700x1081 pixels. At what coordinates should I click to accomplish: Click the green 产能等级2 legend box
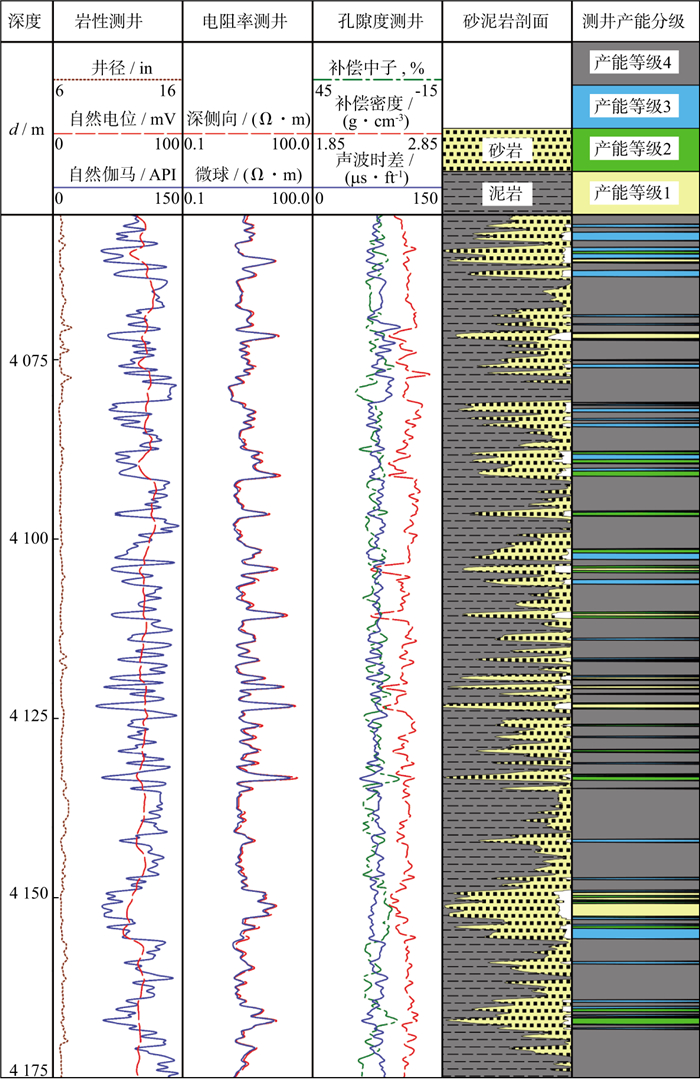point(636,149)
